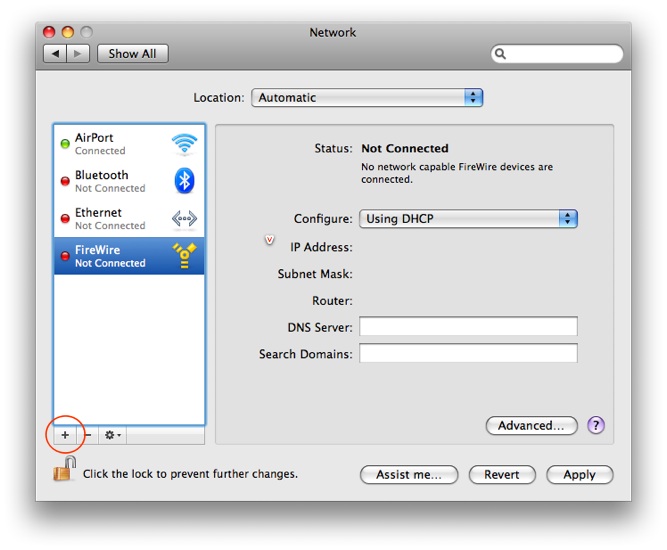667x550 pixels.
Task: Select the AirPort Connected service
Action: [x=110, y=144]
